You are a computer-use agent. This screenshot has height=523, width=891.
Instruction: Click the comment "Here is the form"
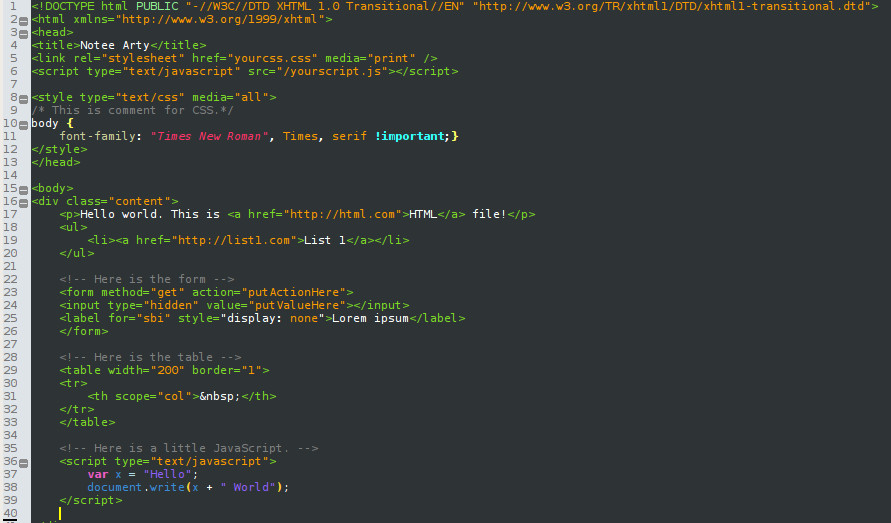(x=147, y=279)
